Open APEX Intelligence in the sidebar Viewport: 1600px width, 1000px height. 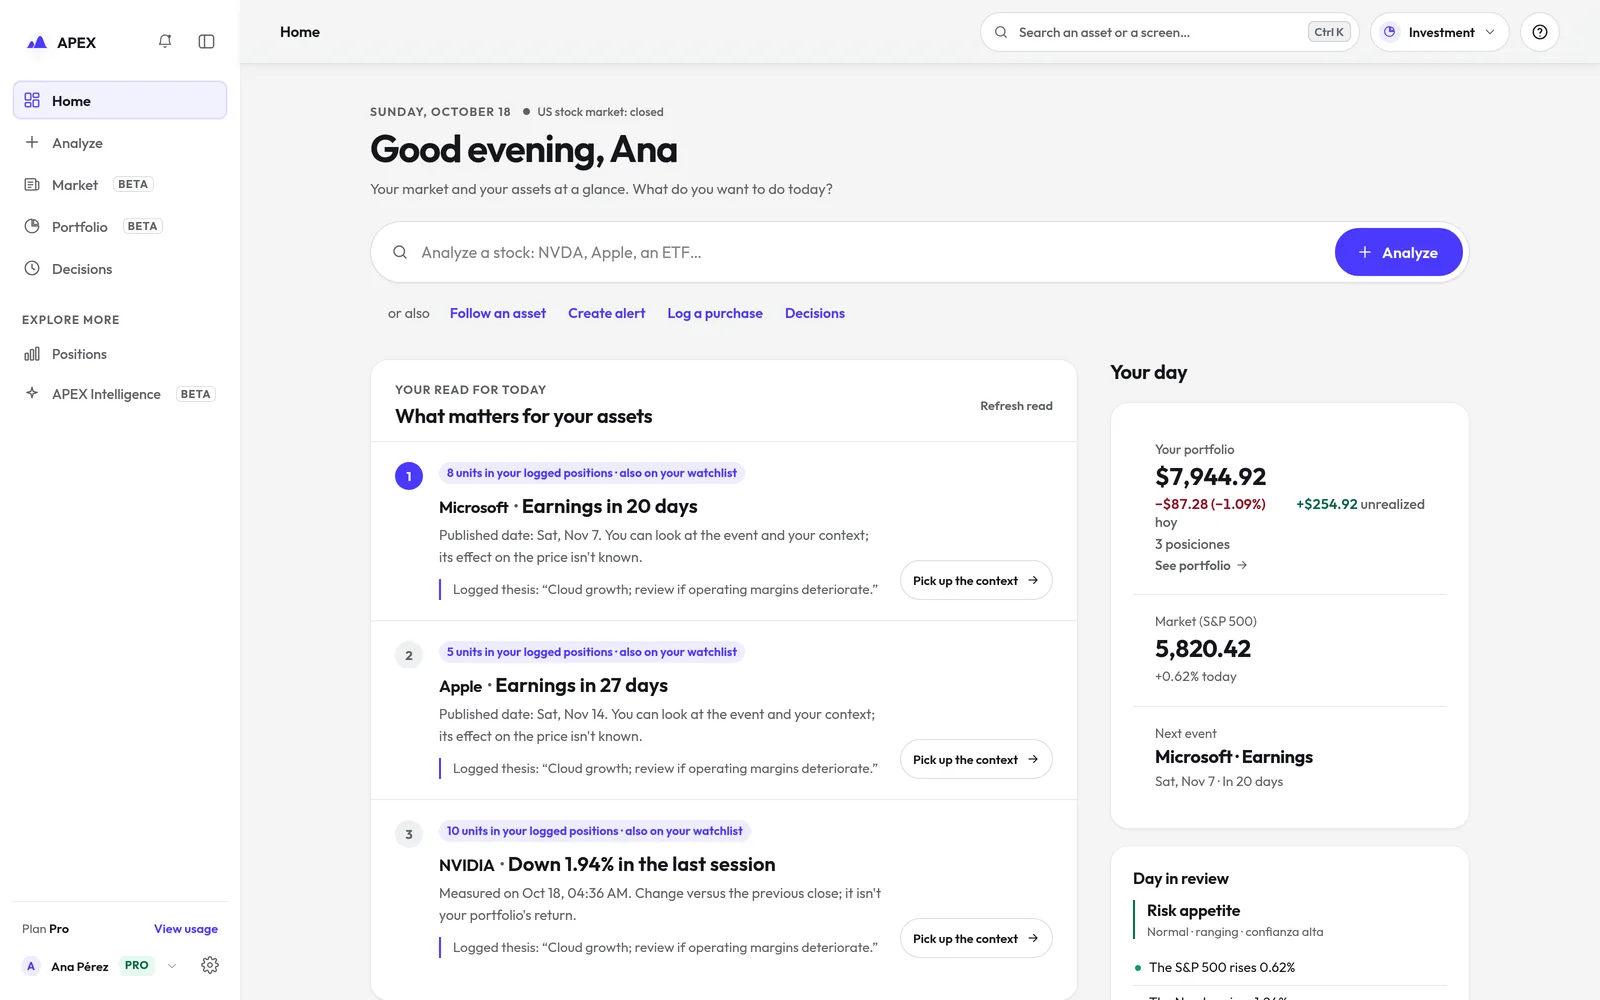coord(120,394)
